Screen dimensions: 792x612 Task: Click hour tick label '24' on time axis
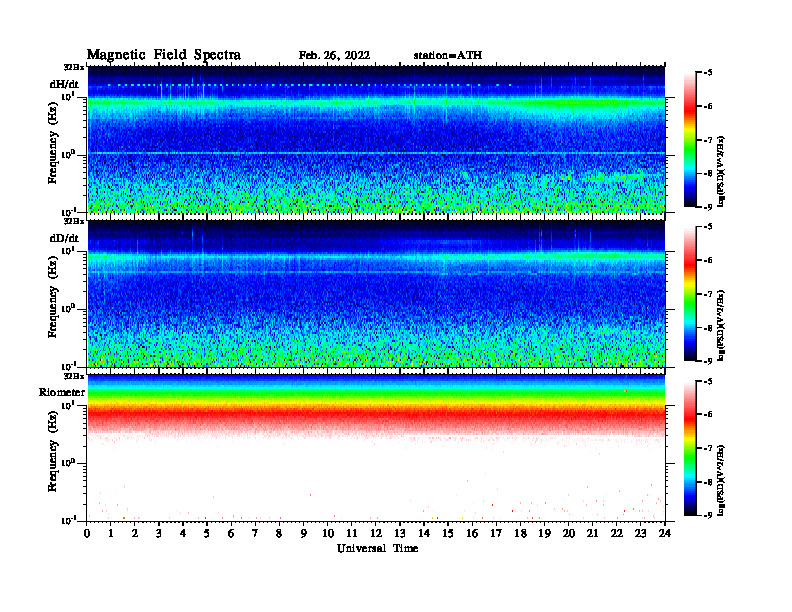click(x=665, y=533)
